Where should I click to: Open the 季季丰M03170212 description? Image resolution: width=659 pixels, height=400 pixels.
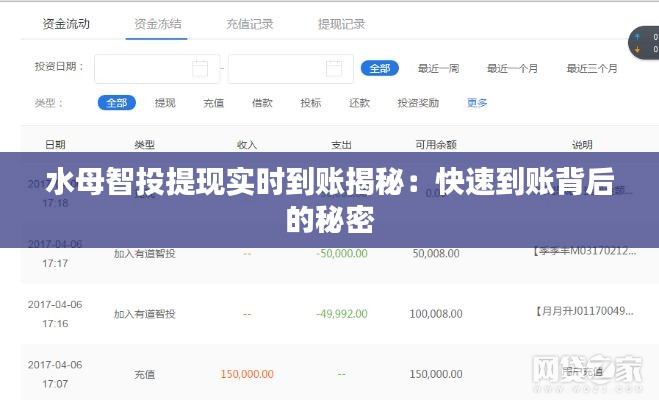pyautogui.click(x=585, y=251)
